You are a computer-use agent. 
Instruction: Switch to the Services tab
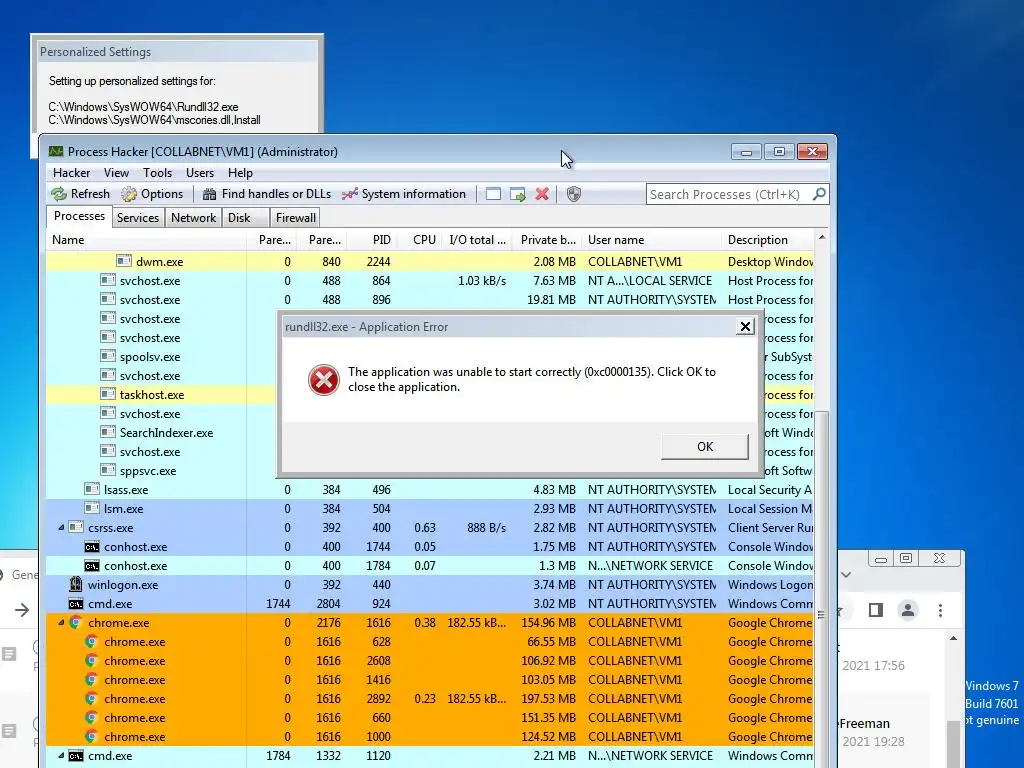(x=138, y=217)
